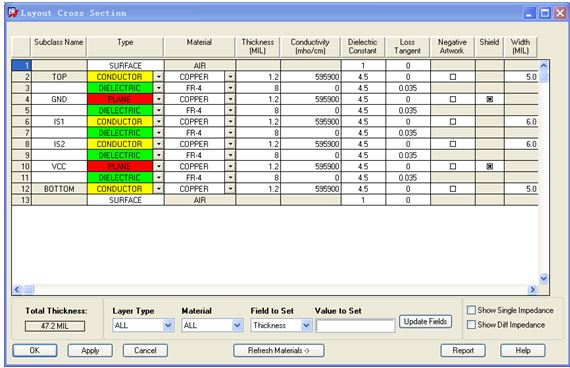
Task: Uncheck the Shield box for GND plane
Action: tap(490, 99)
